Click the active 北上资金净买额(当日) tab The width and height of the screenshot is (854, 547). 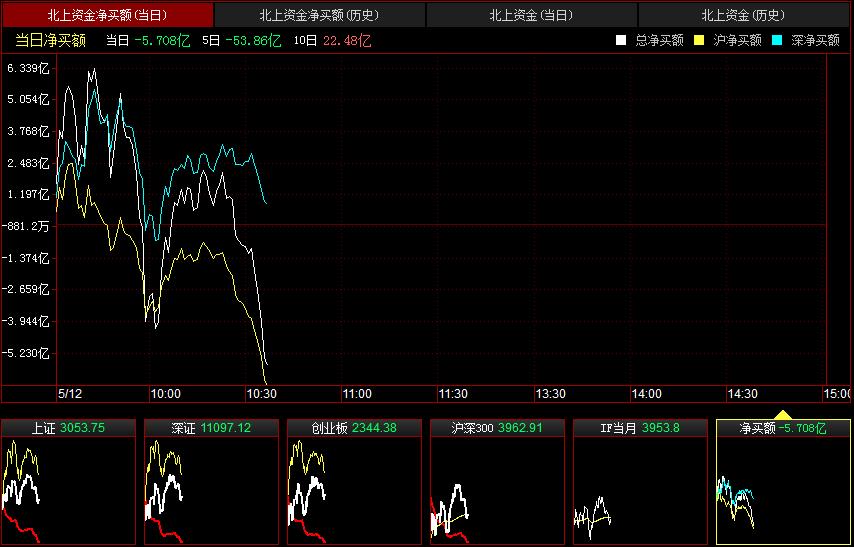coord(107,15)
